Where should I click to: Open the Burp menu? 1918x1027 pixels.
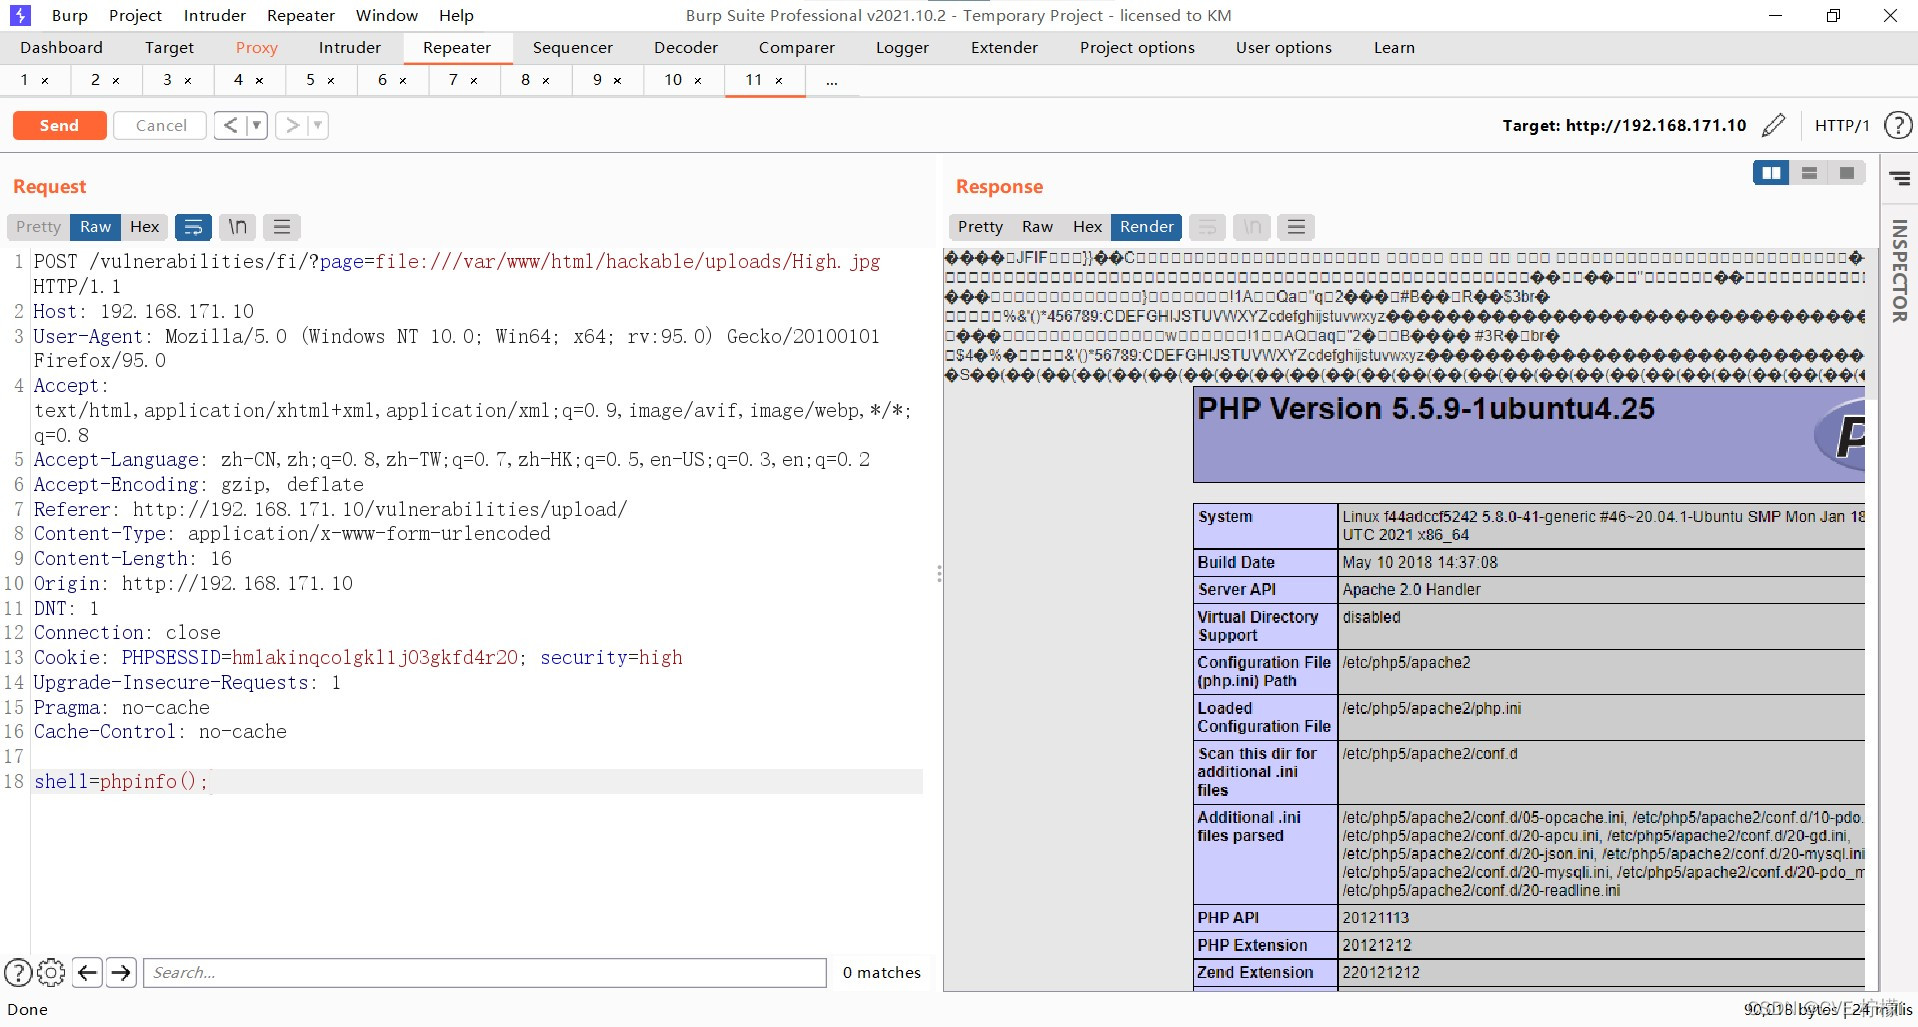pos(70,15)
